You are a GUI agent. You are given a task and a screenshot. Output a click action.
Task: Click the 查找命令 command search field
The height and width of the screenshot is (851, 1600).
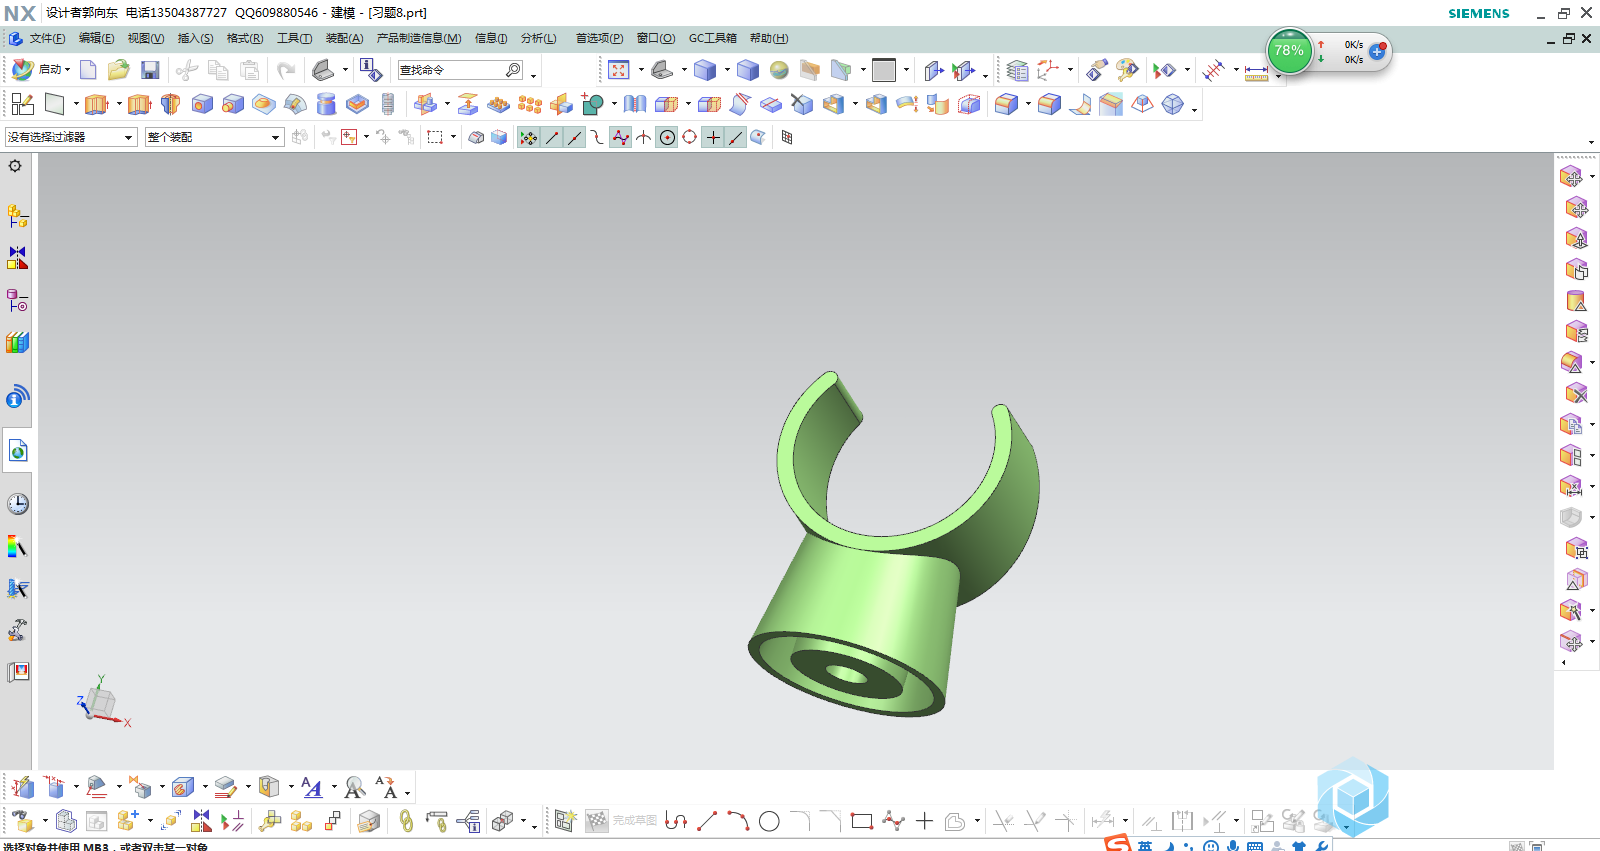tap(460, 70)
